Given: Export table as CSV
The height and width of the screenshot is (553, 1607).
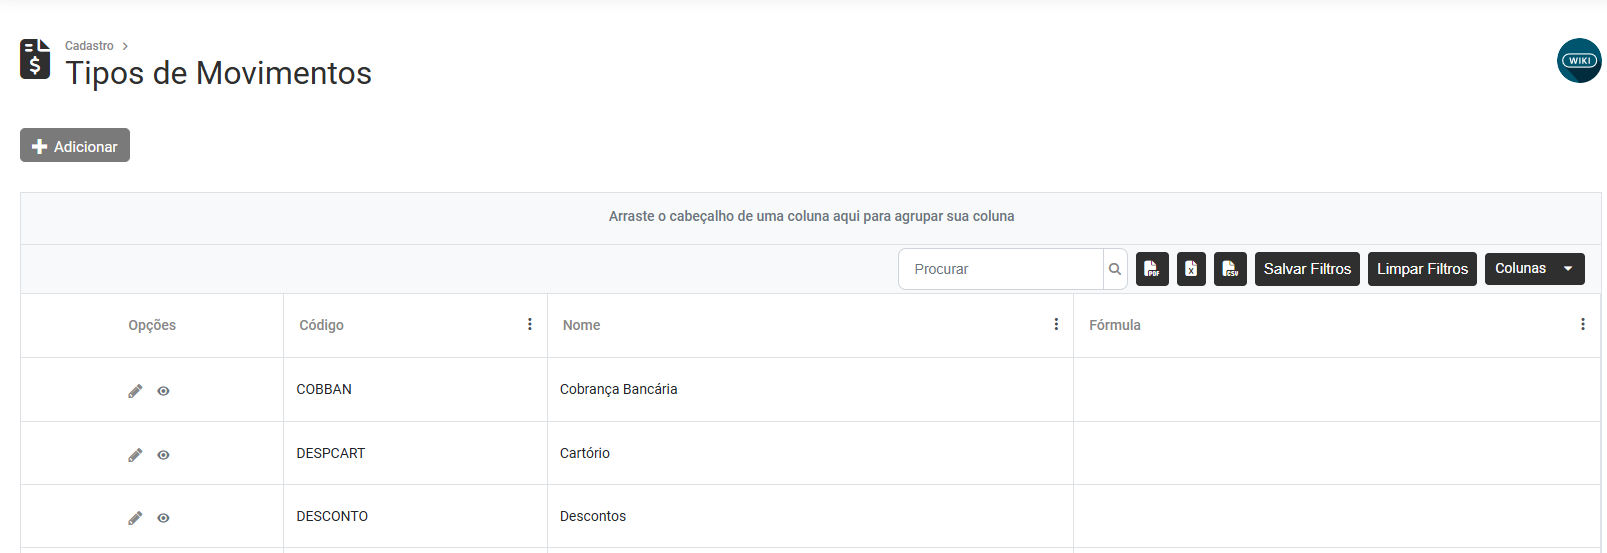Looking at the screenshot, I should point(1230,269).
